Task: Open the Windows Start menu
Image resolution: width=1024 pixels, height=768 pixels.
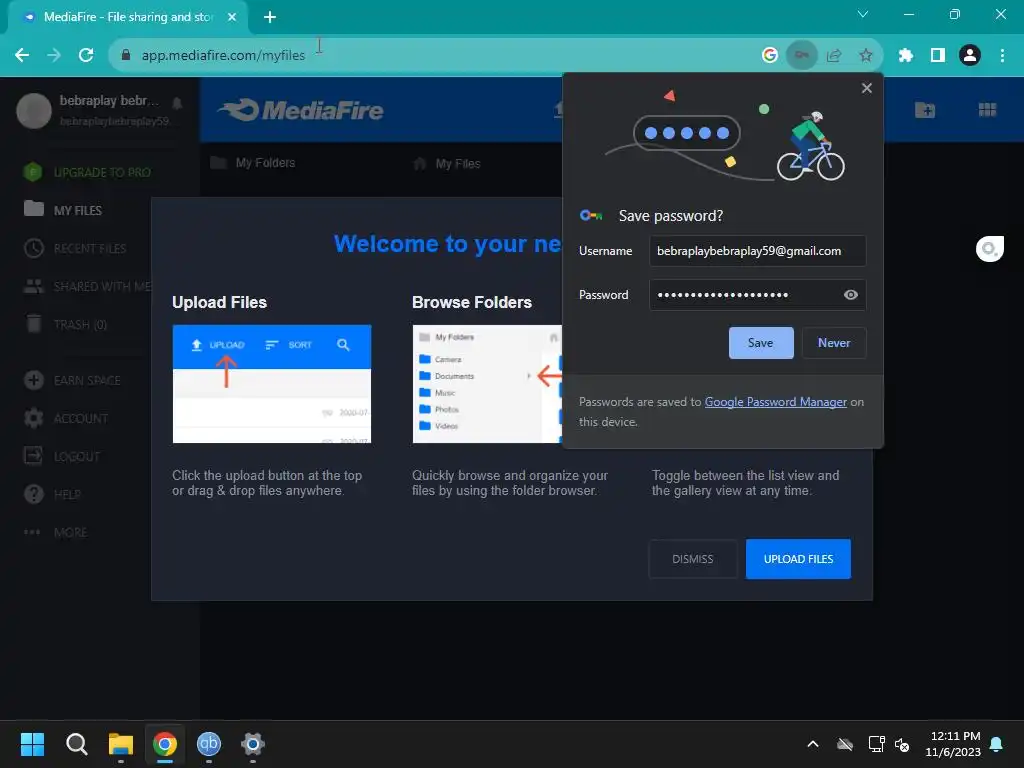Action: pos(32,744)
